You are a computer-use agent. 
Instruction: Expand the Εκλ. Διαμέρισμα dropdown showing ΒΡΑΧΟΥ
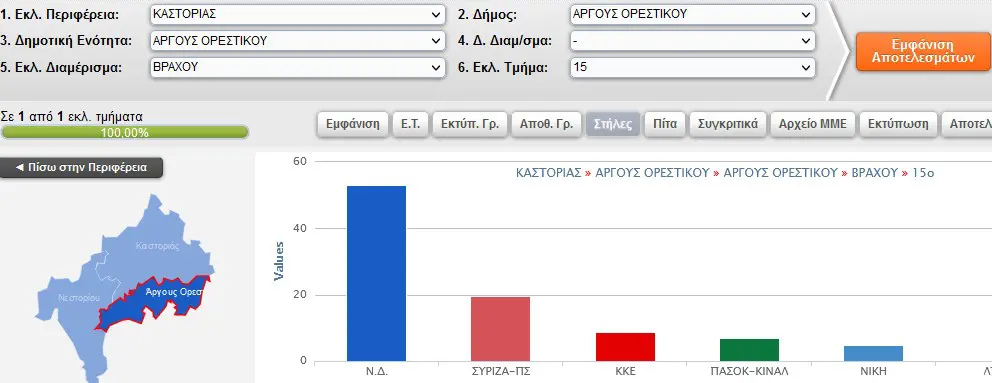[298, 67]
